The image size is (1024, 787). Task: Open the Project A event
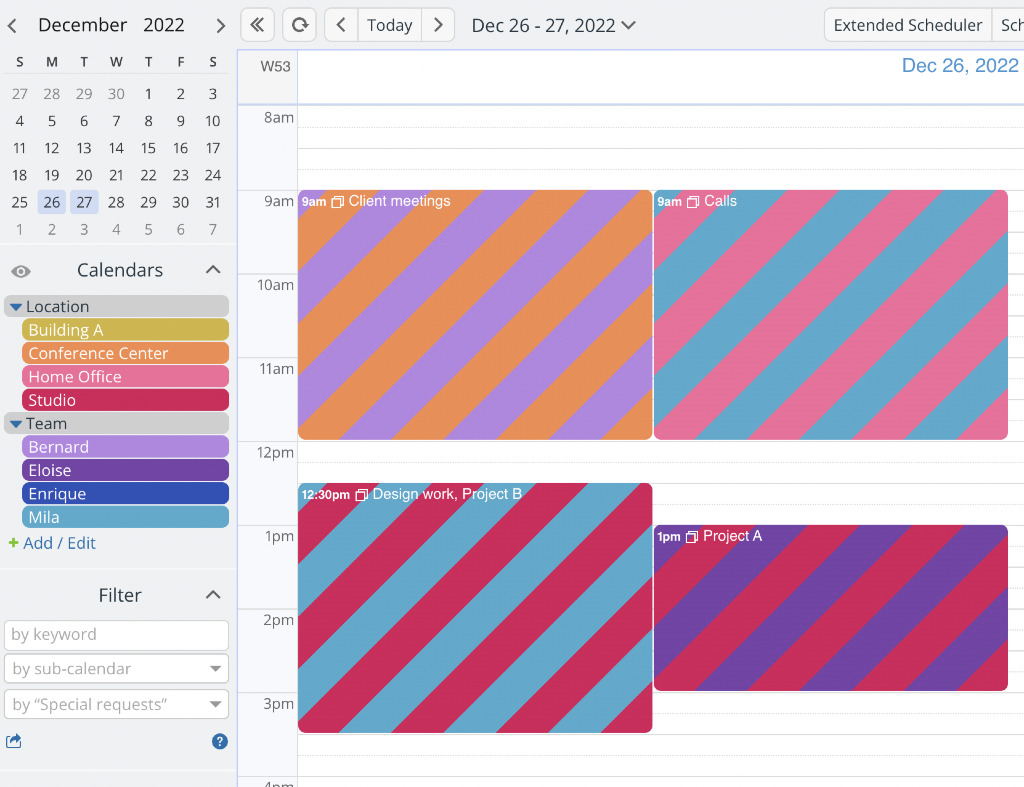(x=831, y=608)
